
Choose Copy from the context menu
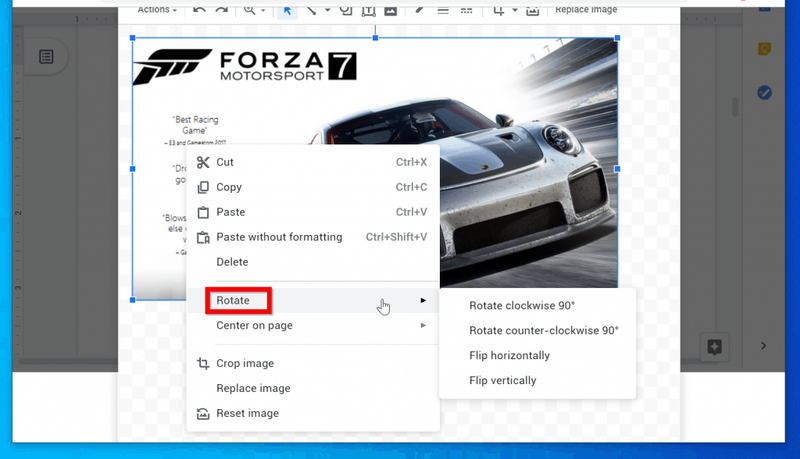pos(313,187)
